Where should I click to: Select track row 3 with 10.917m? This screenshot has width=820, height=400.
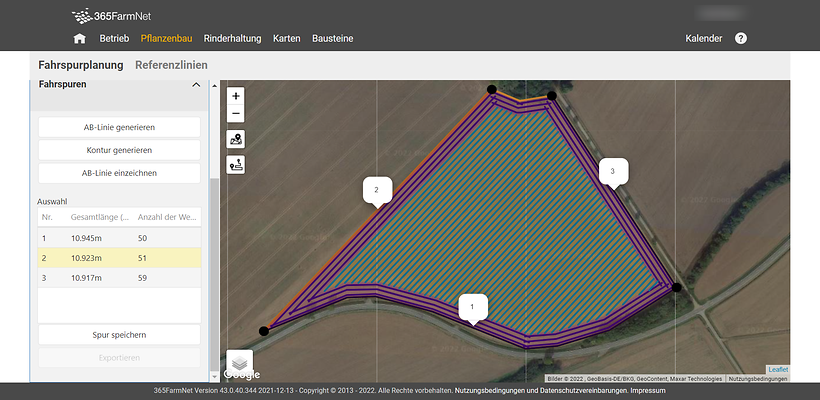click(x=119, y=276)
